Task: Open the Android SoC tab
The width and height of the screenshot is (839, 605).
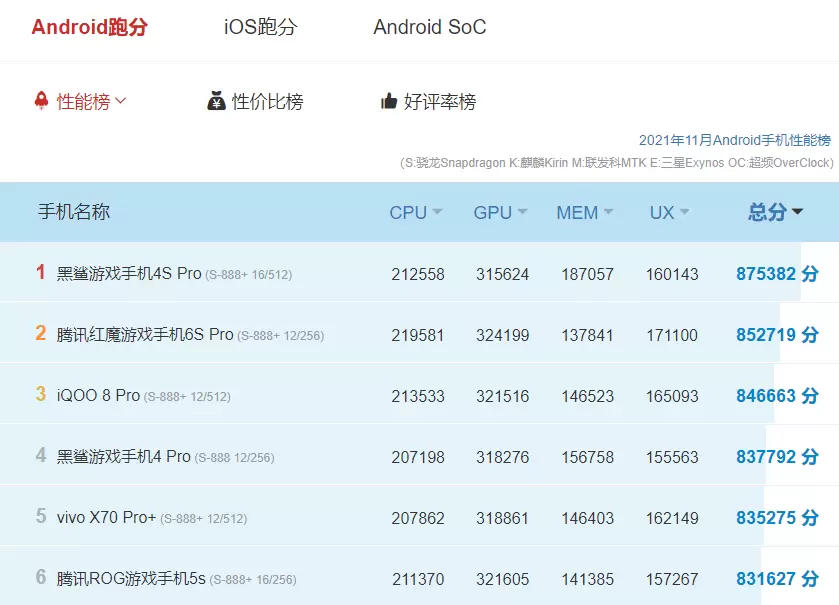Action: tap(430, 27)
